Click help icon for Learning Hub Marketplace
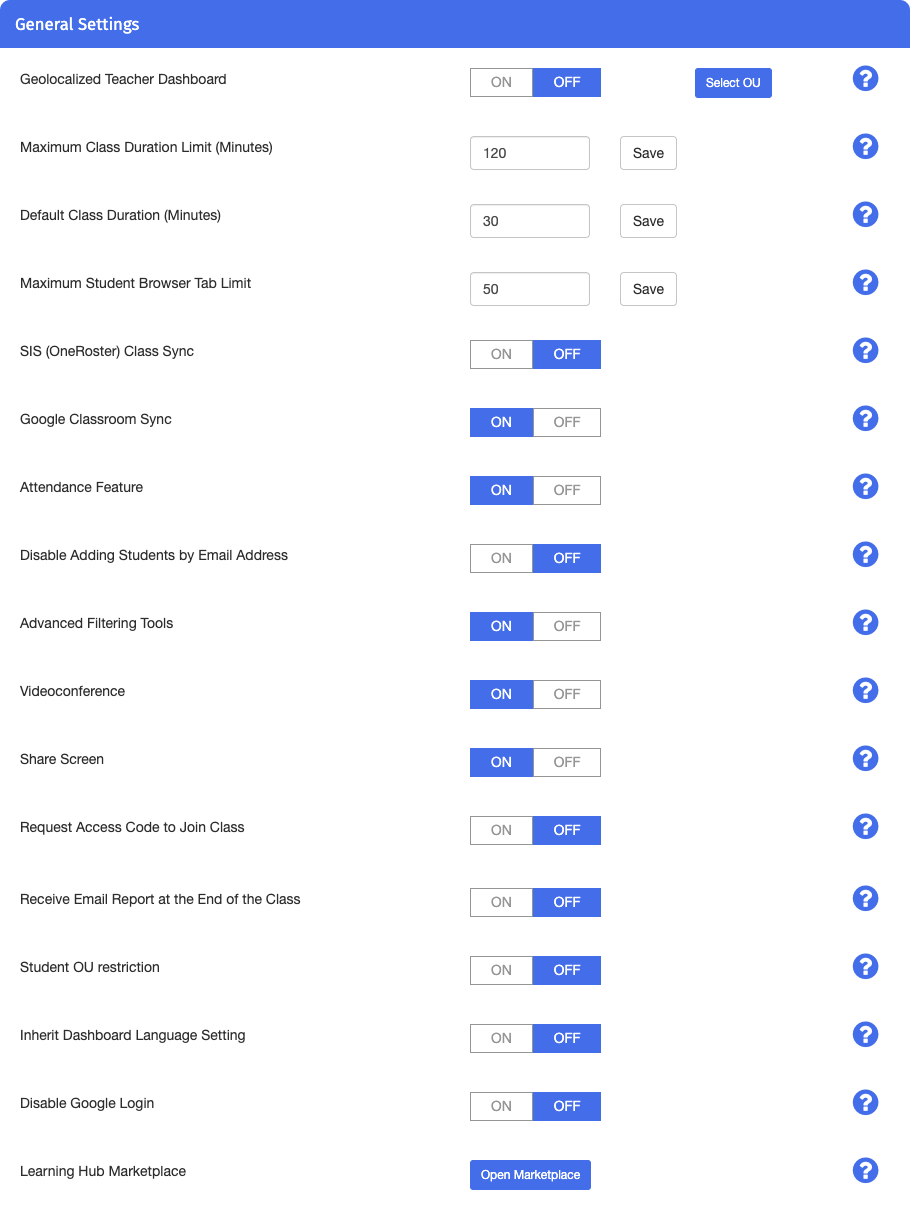 tap(865, 1171)
